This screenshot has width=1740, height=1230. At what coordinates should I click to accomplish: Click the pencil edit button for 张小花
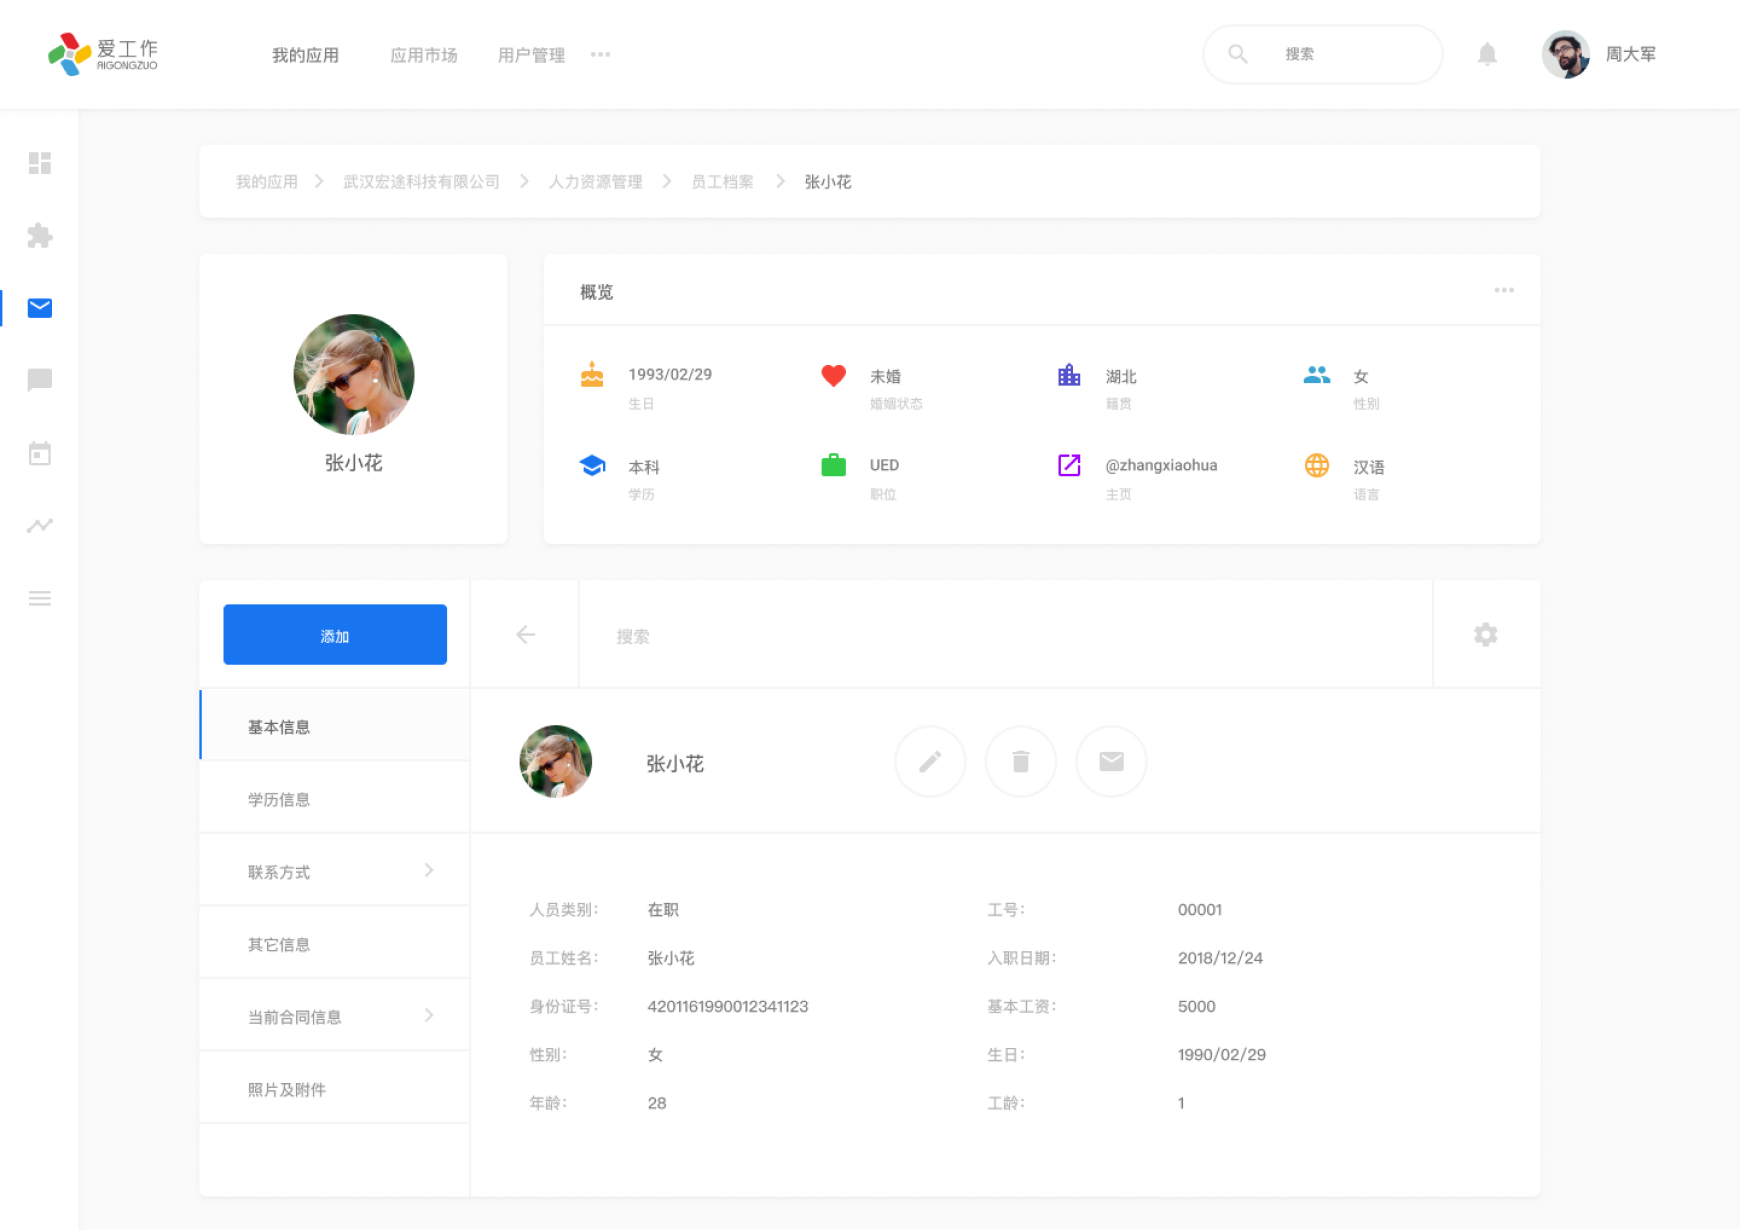930,762
